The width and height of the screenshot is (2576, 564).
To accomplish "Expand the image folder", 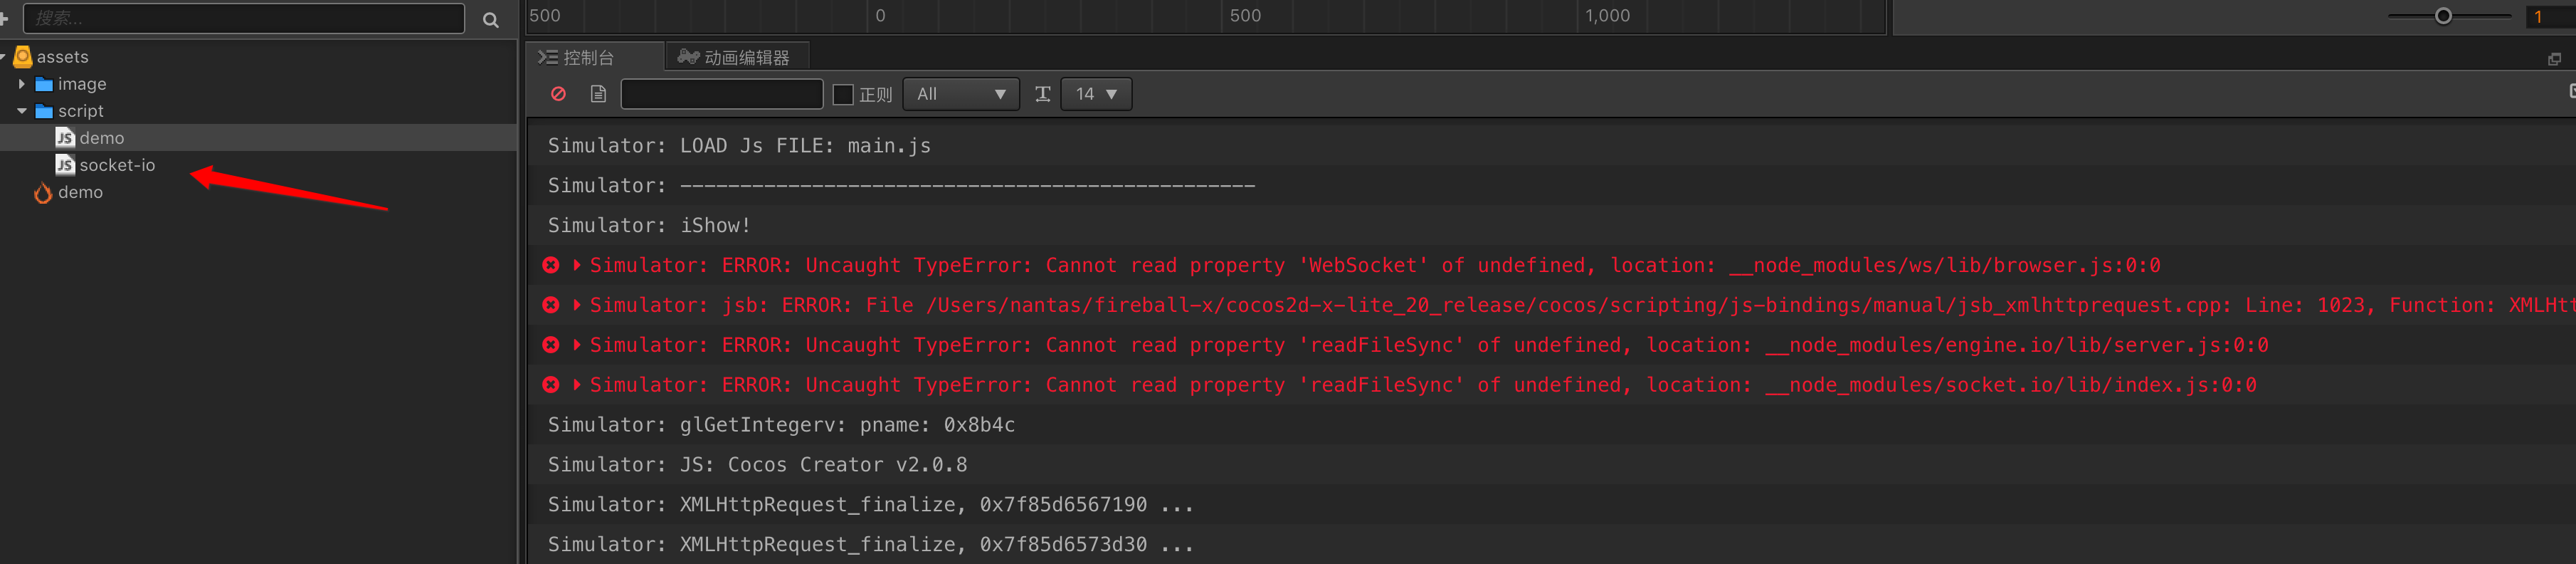I will pos(22,84).
